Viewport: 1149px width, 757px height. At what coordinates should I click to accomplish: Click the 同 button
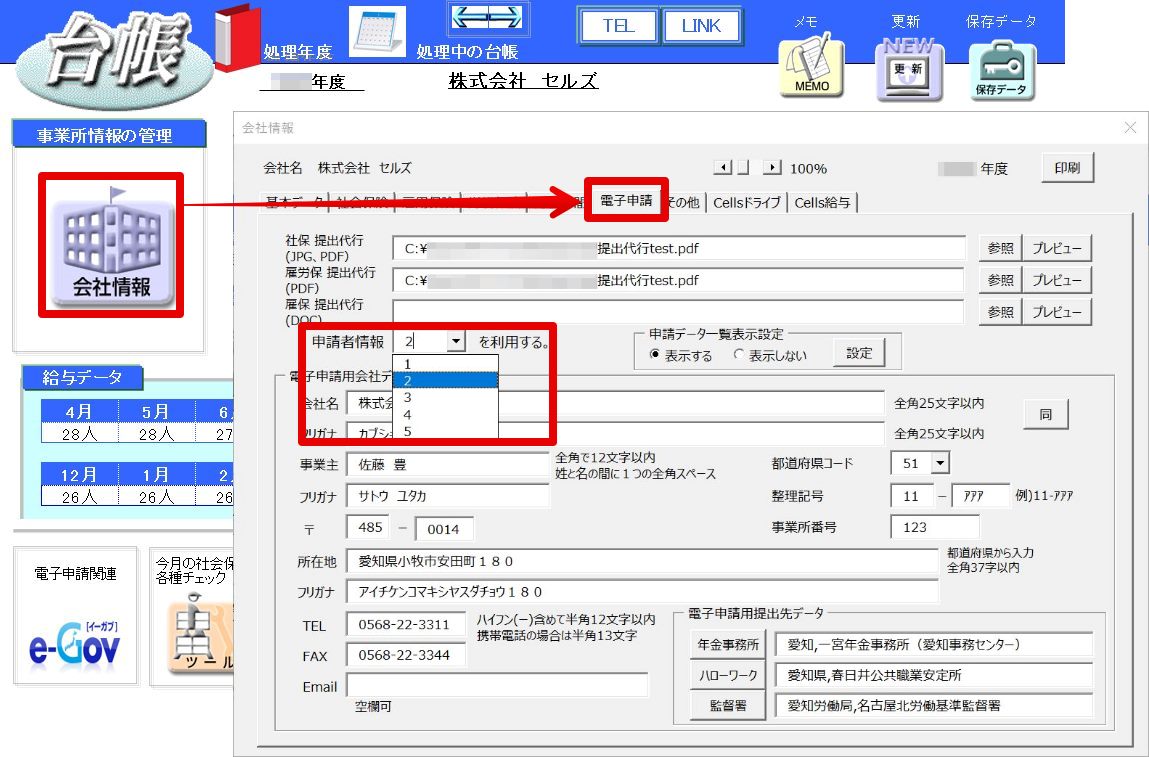1046,415
